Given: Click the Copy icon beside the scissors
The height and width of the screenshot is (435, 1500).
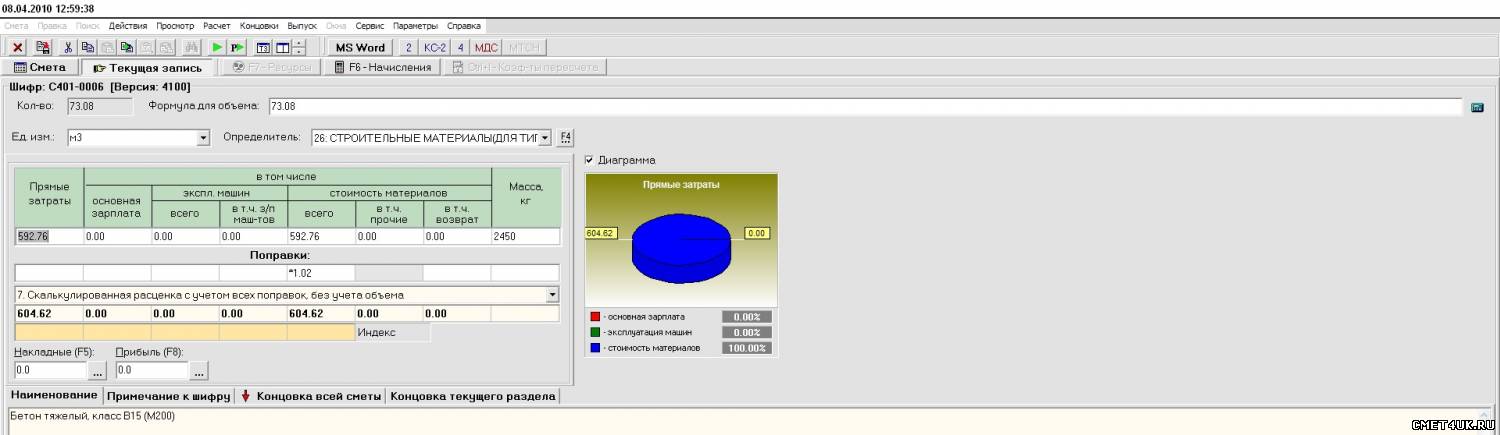Looking at the screenshot, I should pyautogui.click(x=87, y=47).
